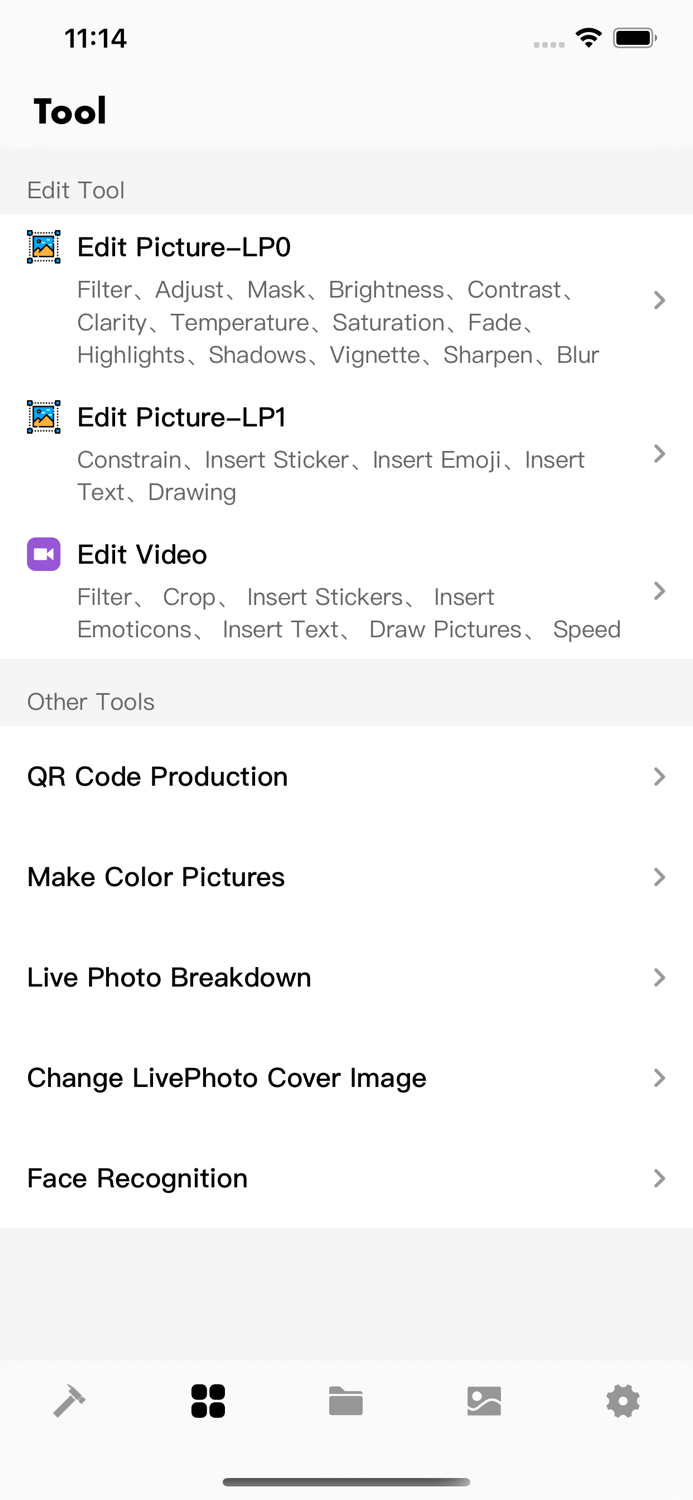Viewport: 693px width, 1500px height.
Task: Open the QR Code Production chevron
Action: point(660,777)
